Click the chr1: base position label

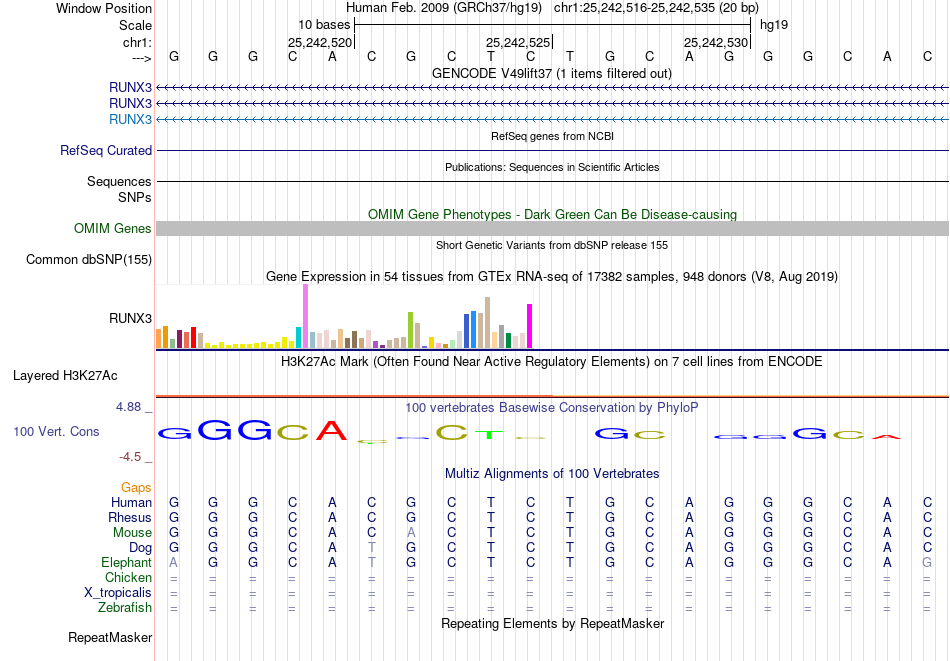click(137, 42)
